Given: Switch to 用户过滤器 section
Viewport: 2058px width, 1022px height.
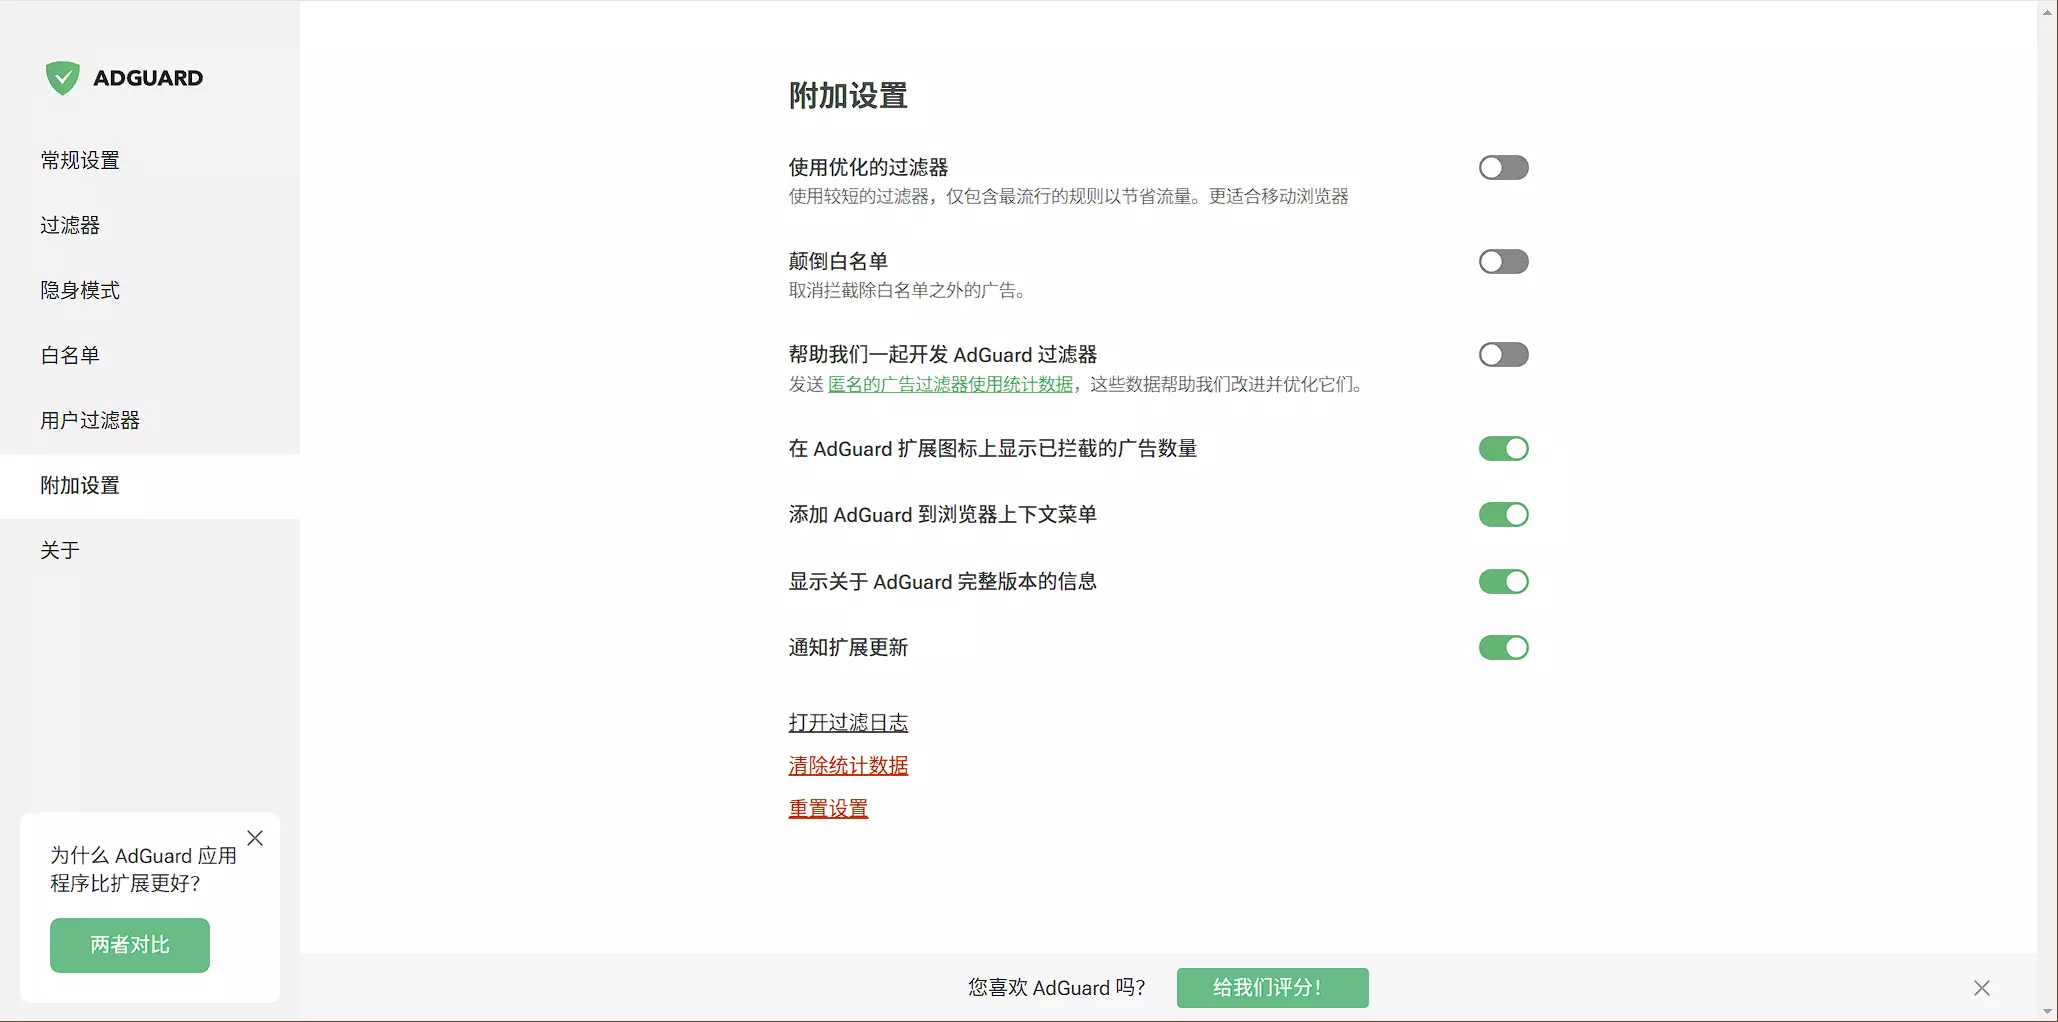Looking at the screenshot, I should [90, 420].
